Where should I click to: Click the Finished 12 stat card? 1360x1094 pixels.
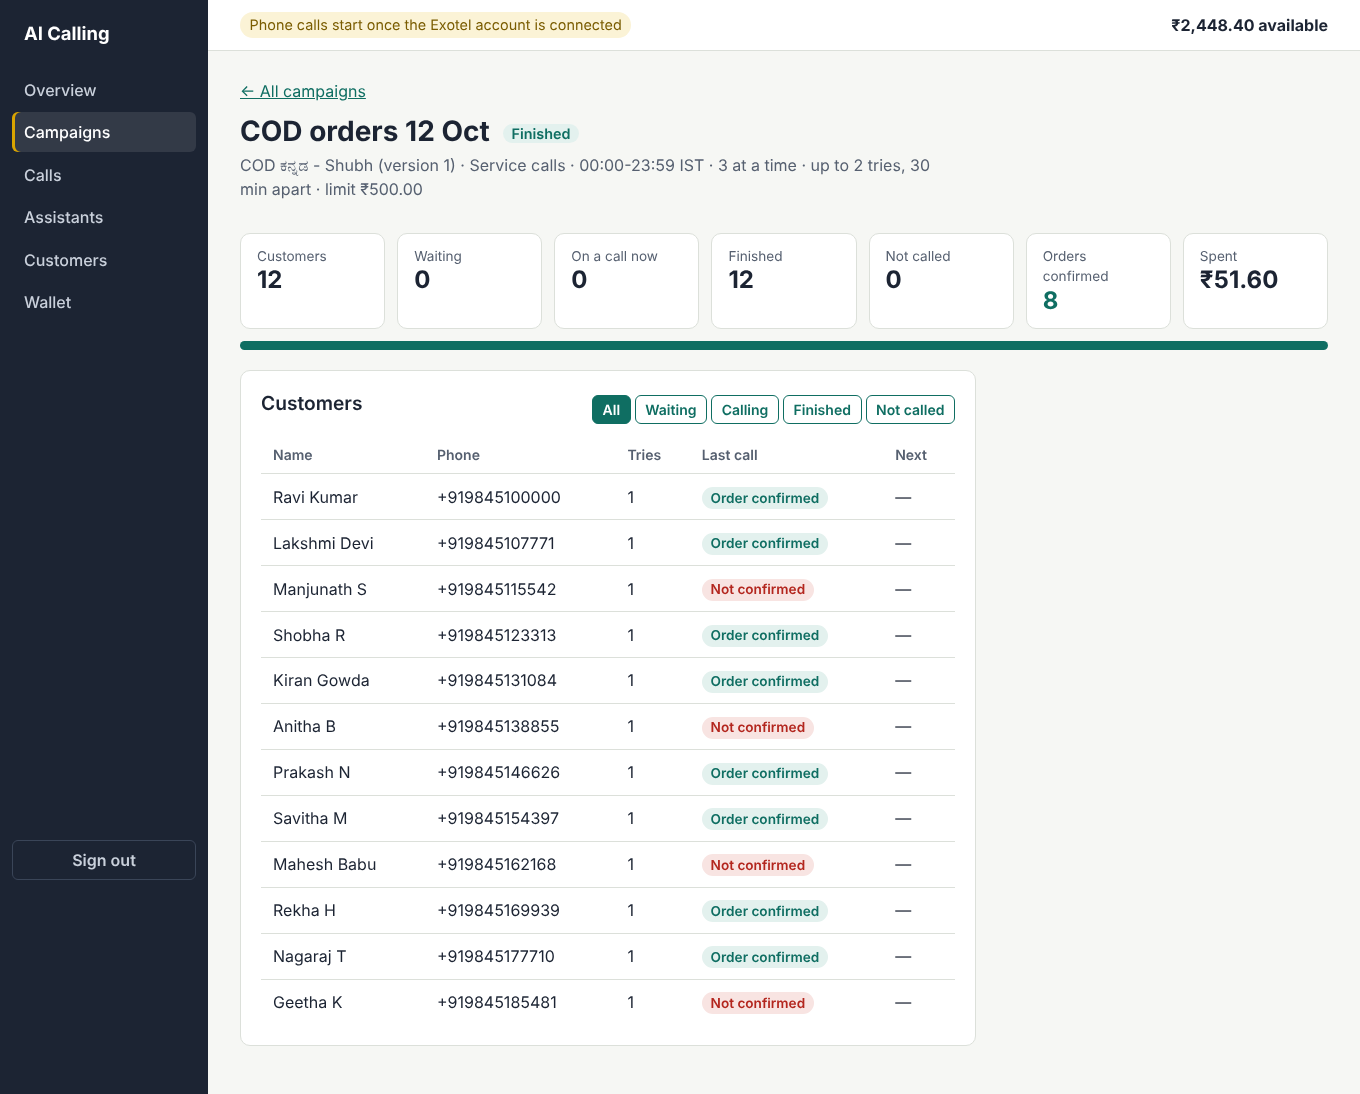coord(784,281)
